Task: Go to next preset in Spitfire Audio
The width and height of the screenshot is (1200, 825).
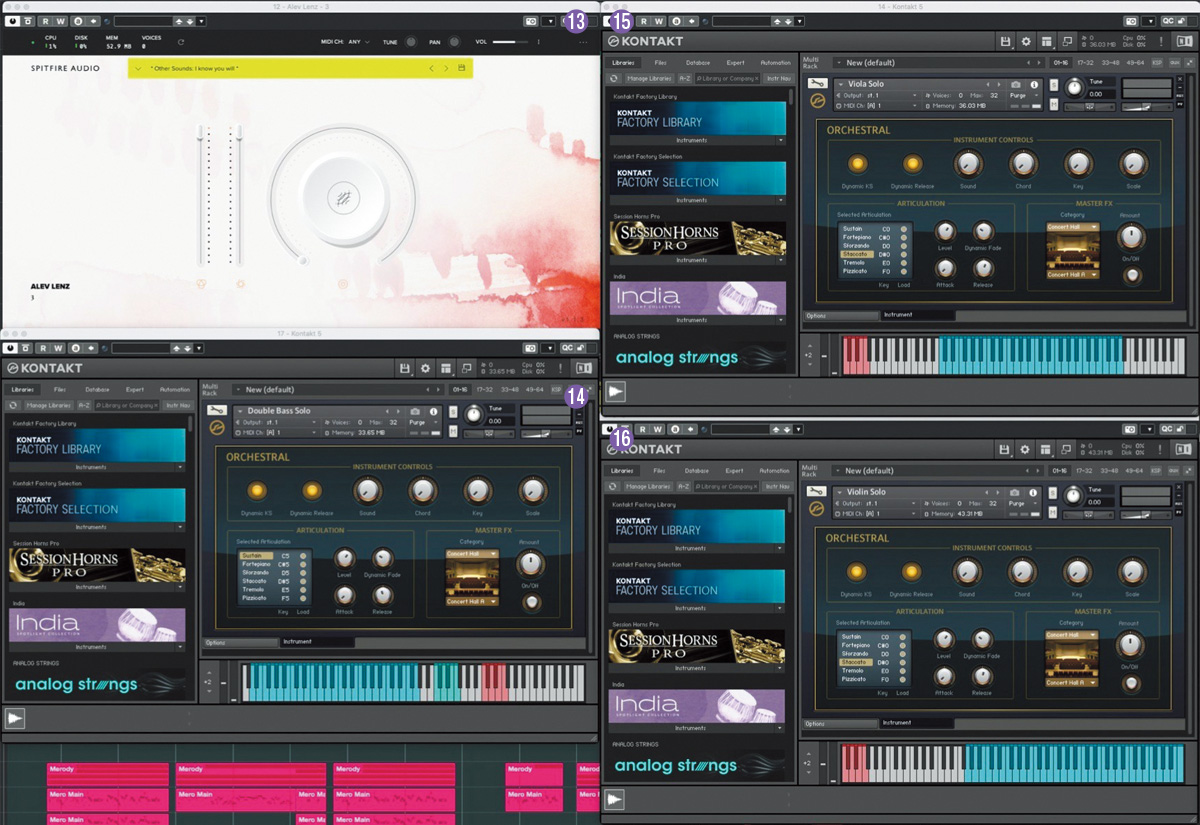Action: [x=446, y=68]
